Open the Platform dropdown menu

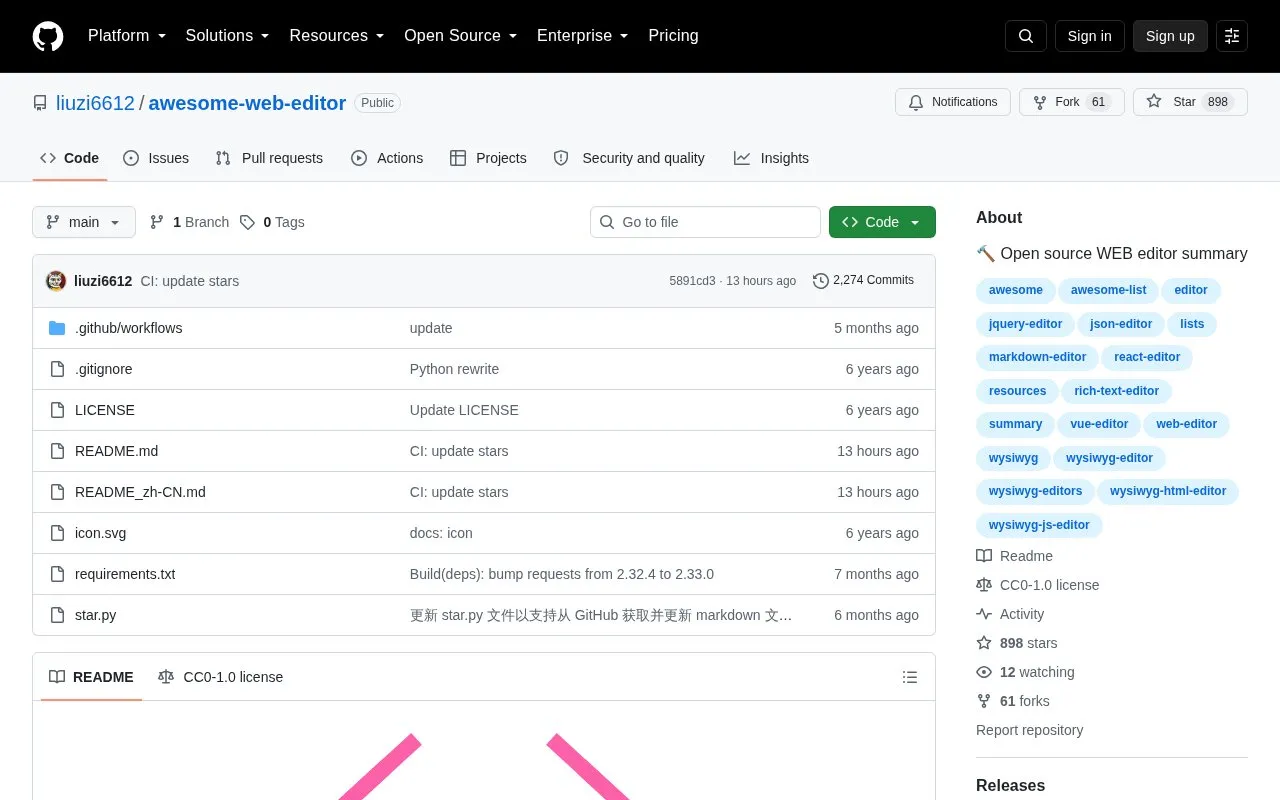pyautogui.click(x=127, y=36)
